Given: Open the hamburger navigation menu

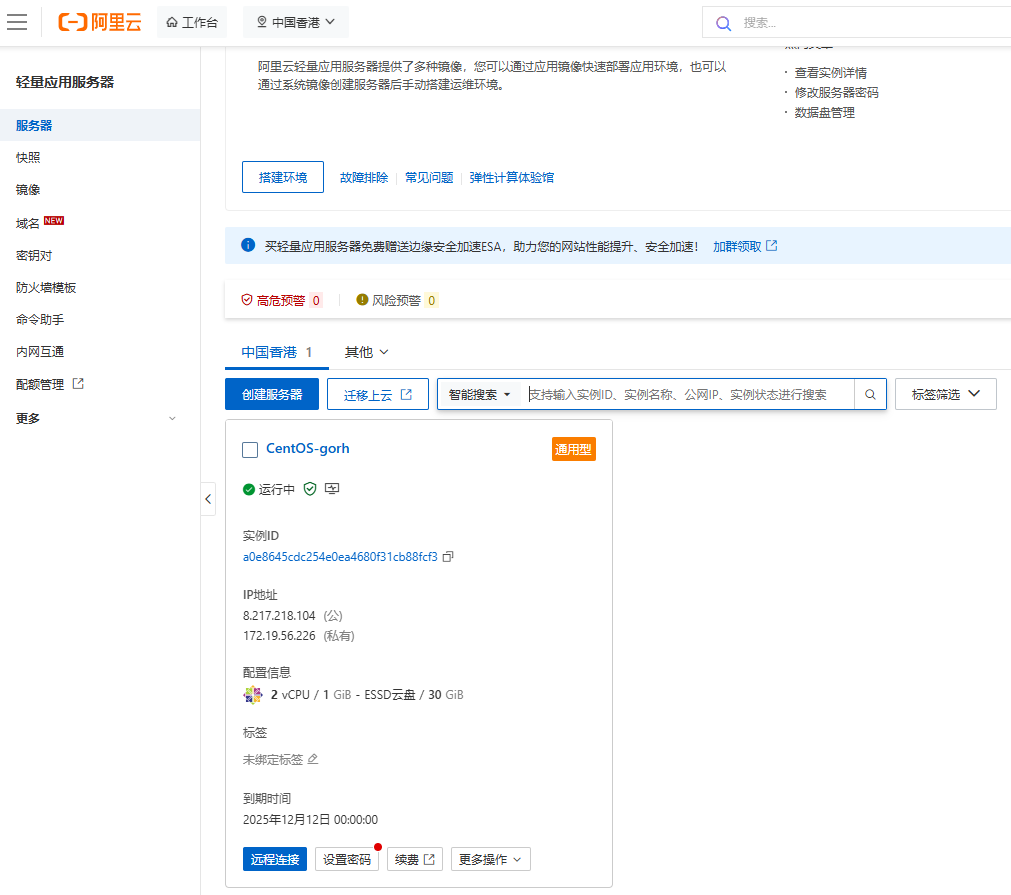Looking at the screenshot, I should tap(17, 22).
